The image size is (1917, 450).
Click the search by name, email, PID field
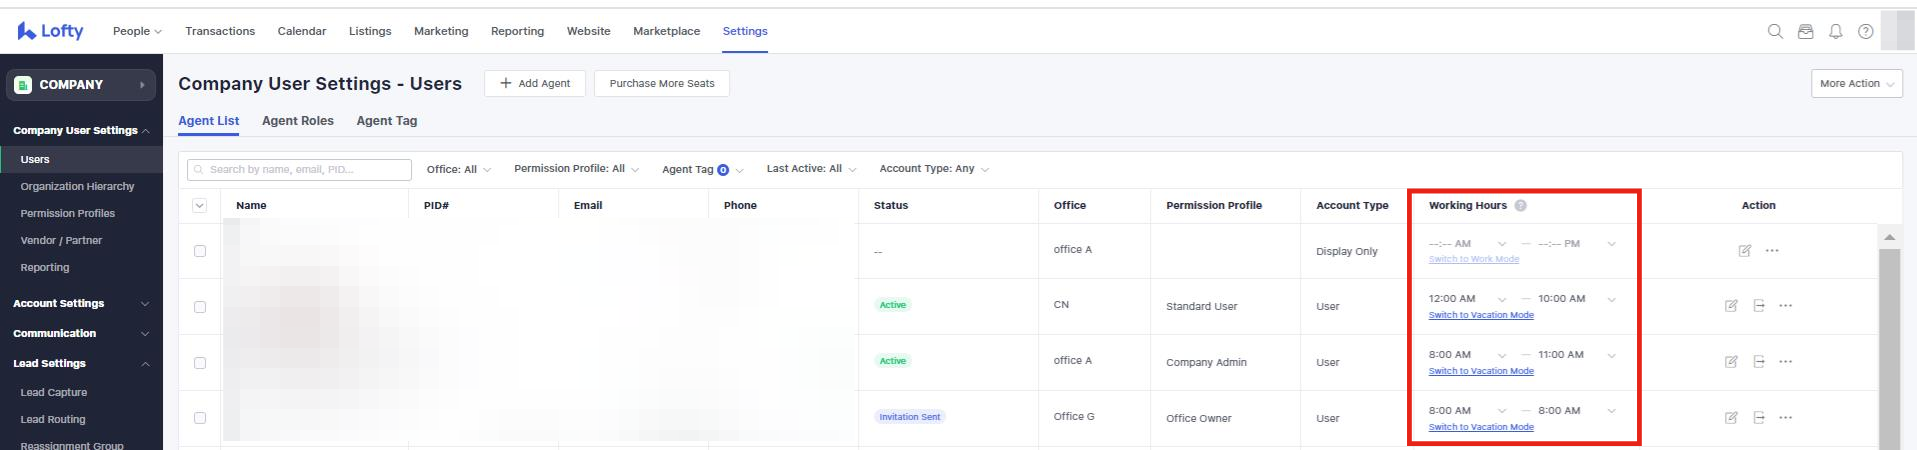[x=300, y=170]
